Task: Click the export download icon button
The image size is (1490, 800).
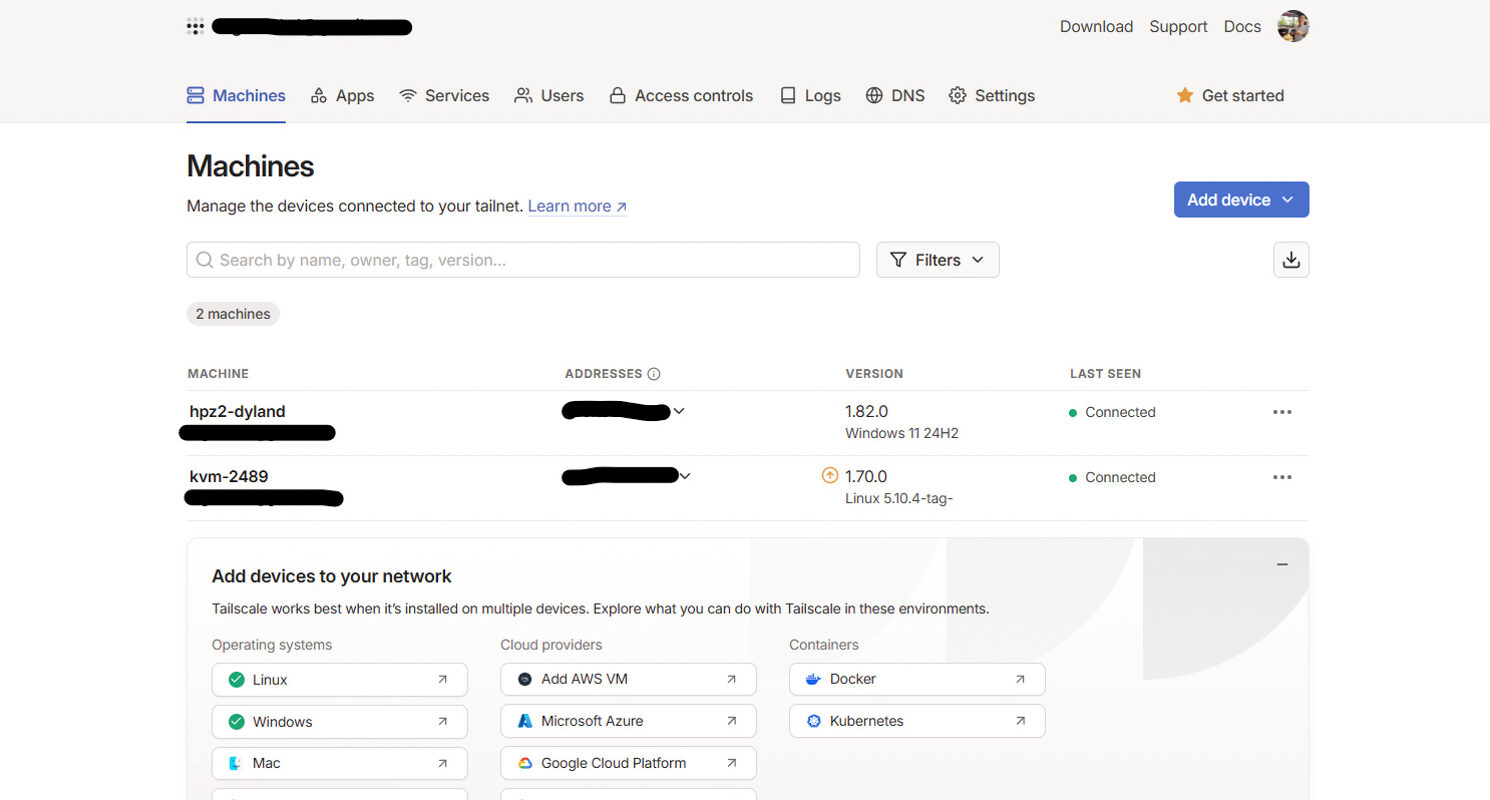Action: click(x=1291, y=260)
